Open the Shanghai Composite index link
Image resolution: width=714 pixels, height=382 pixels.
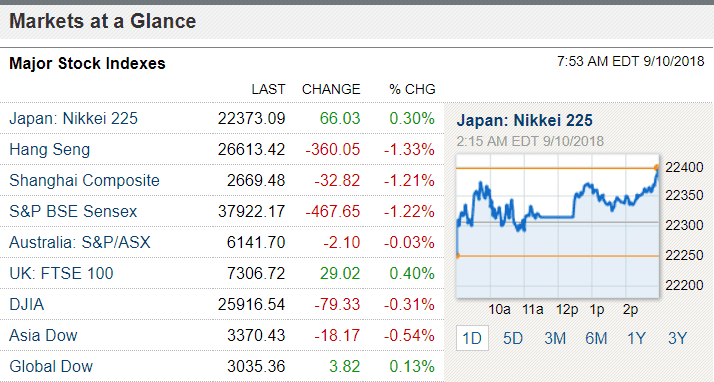[x=84, y=180]
